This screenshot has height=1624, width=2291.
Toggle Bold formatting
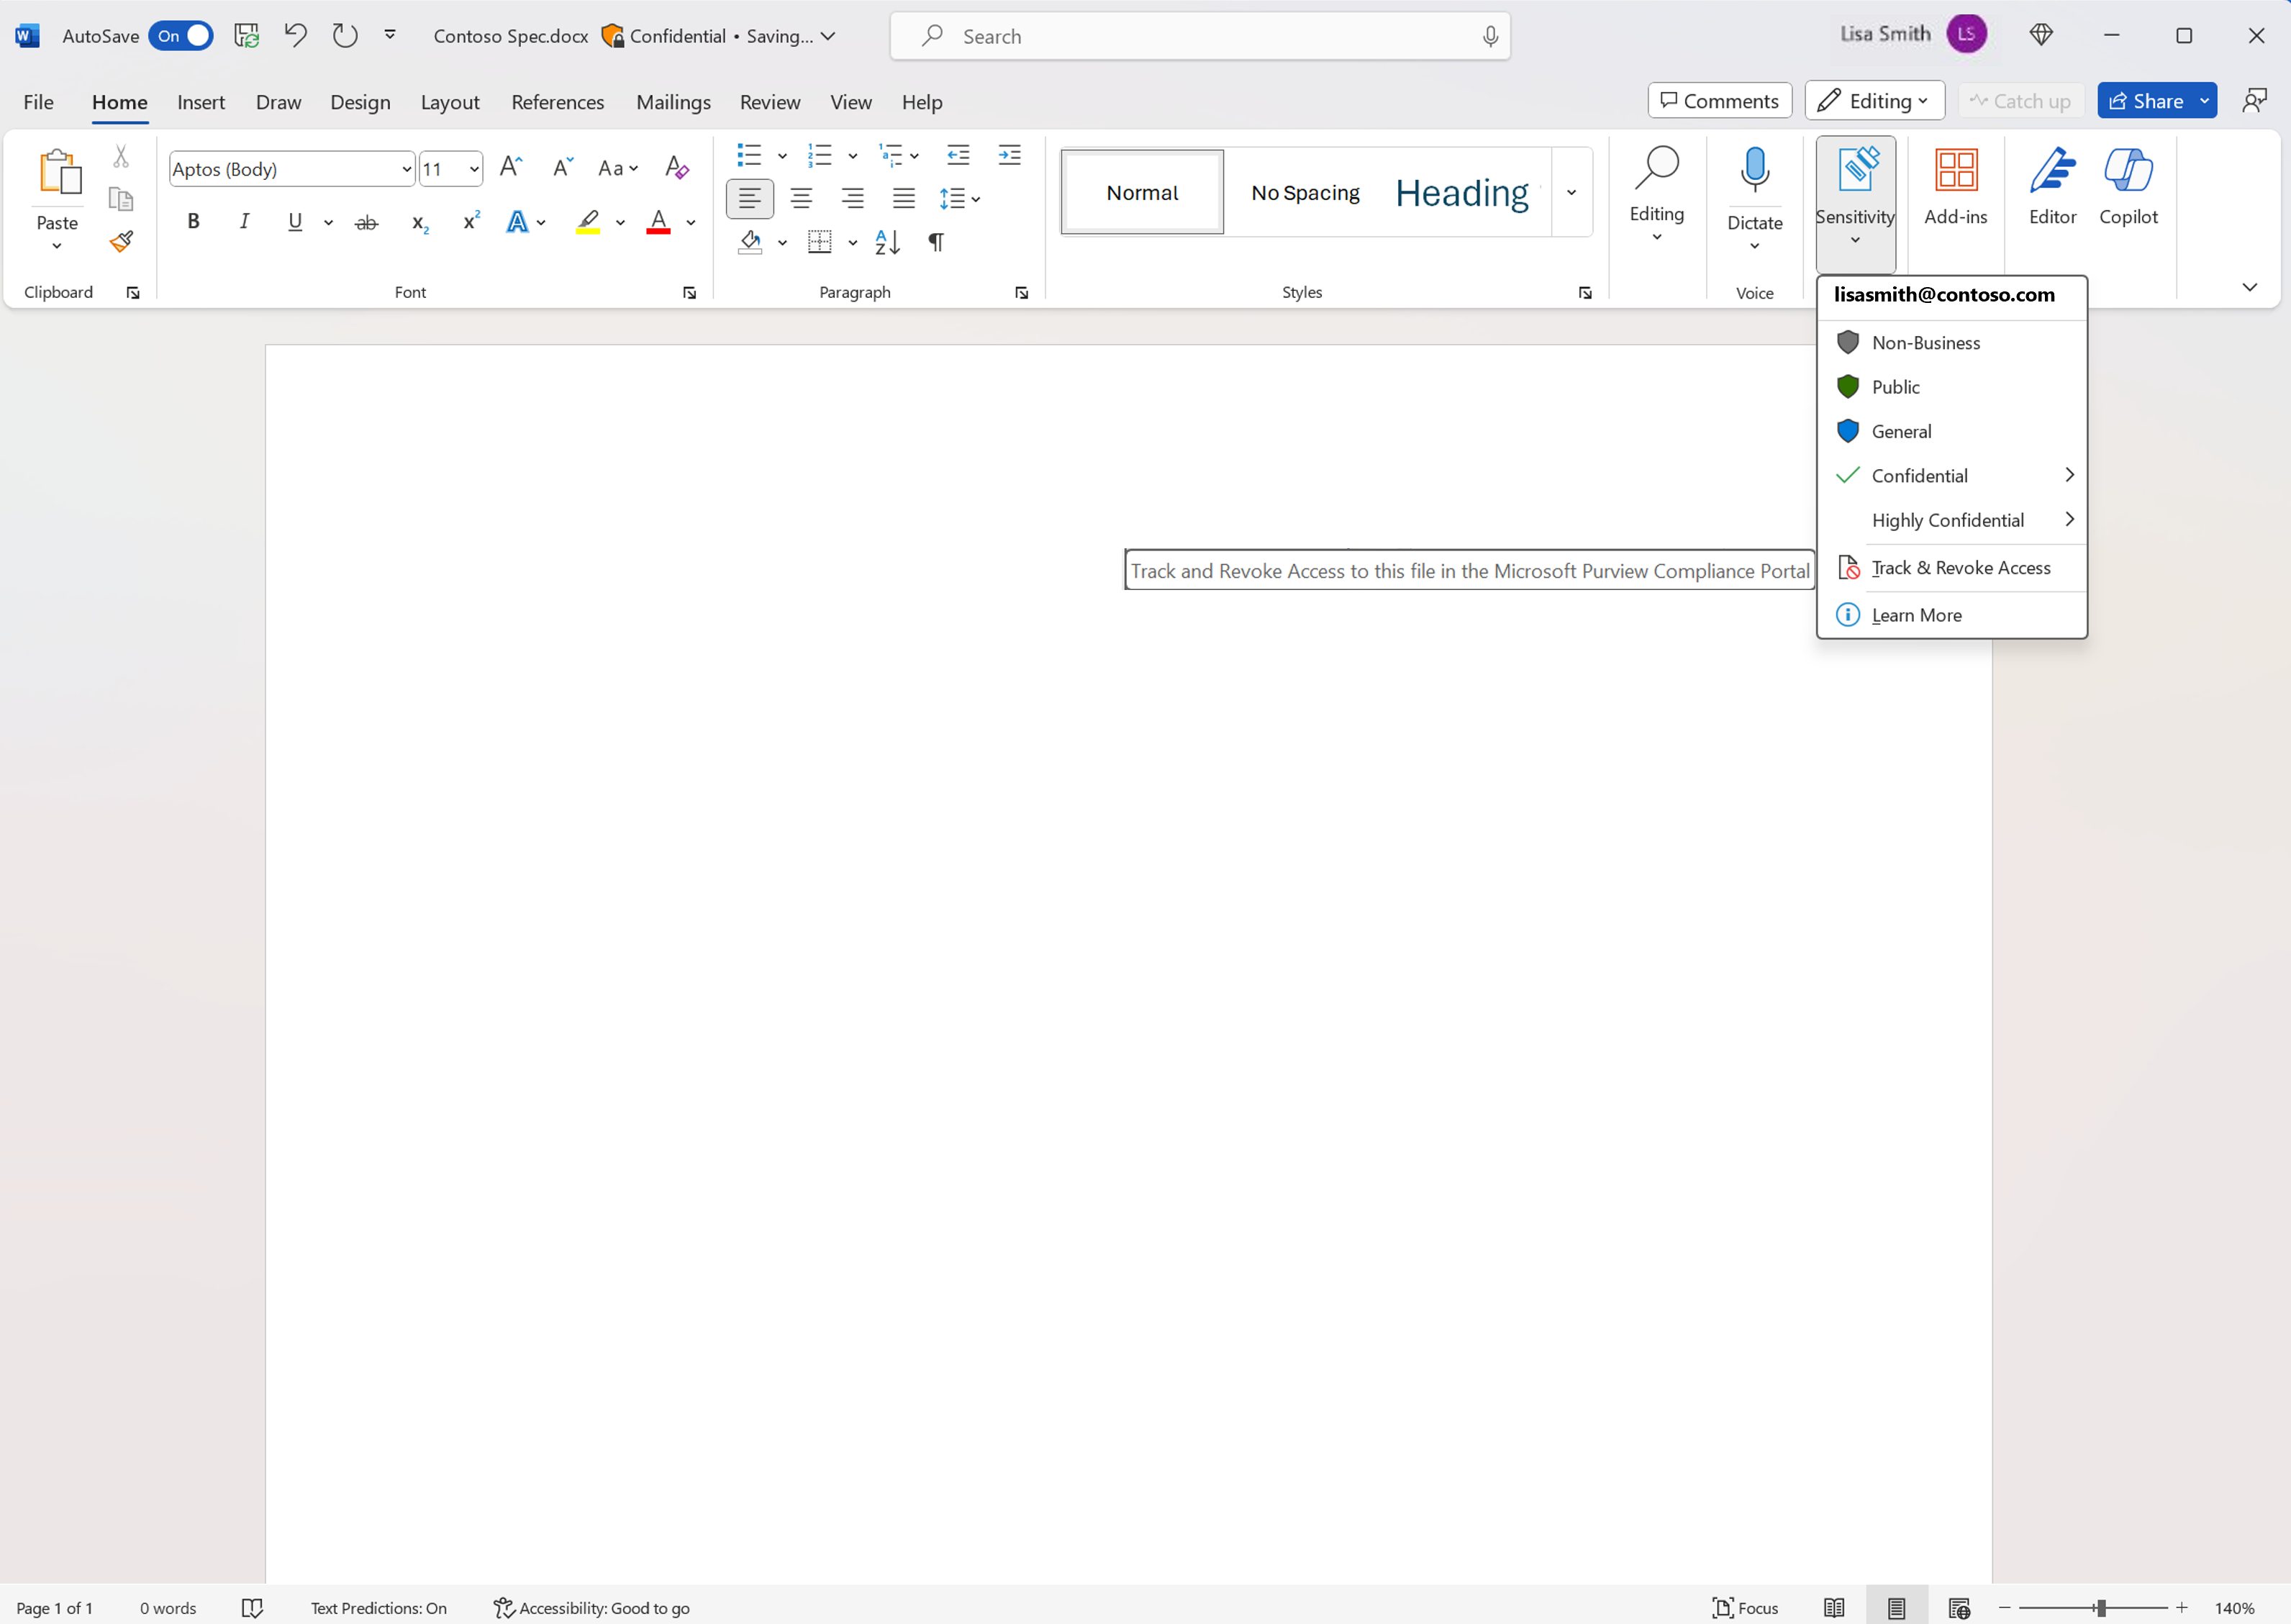point(194,222)
